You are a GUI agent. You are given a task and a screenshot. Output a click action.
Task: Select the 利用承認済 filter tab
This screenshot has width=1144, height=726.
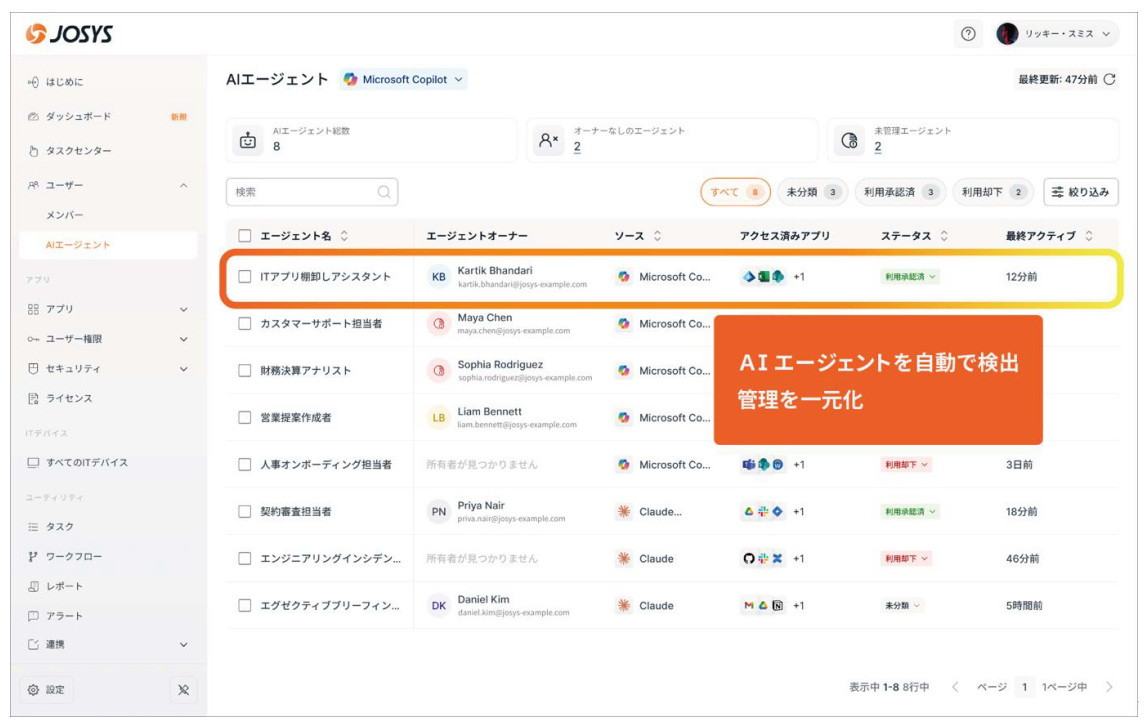[x=900, y=192]
